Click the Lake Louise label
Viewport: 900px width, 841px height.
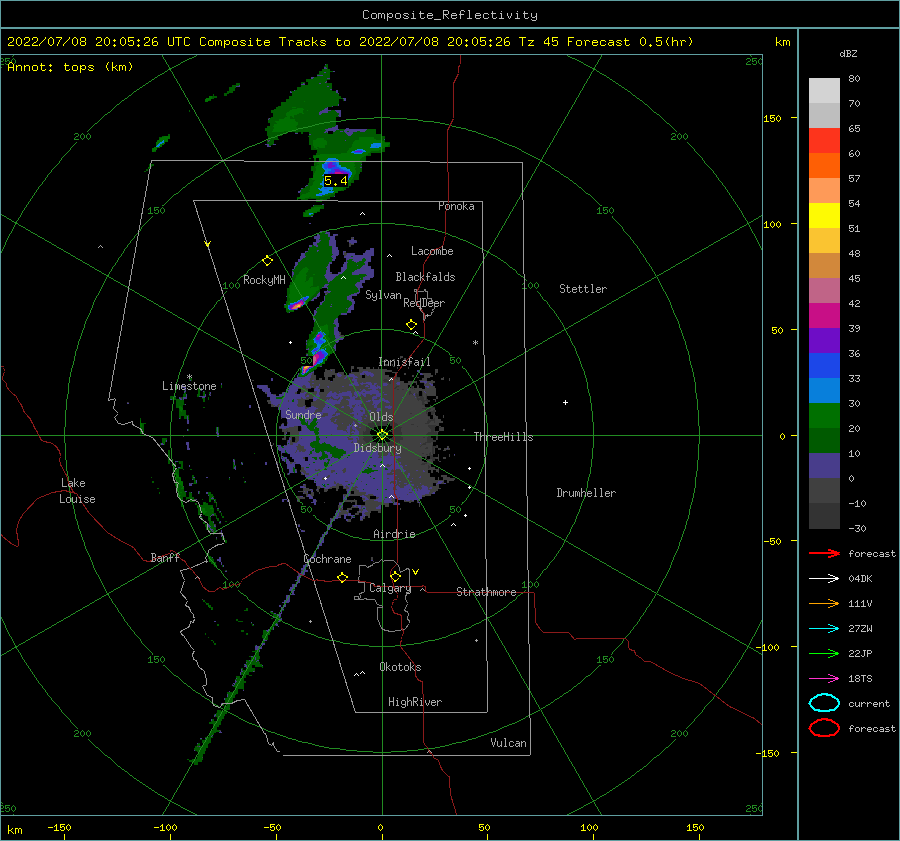pos(77,491)
